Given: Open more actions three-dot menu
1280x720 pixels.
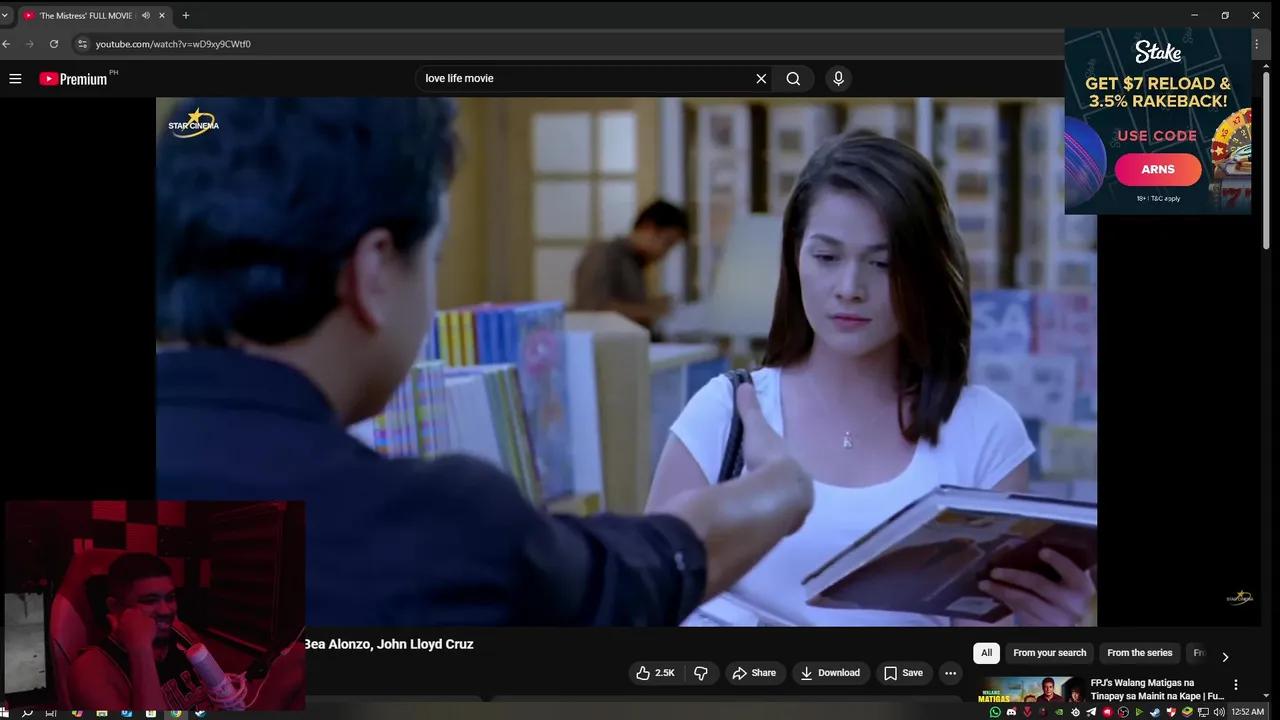Looking at the screenshot, I should 950,673.
